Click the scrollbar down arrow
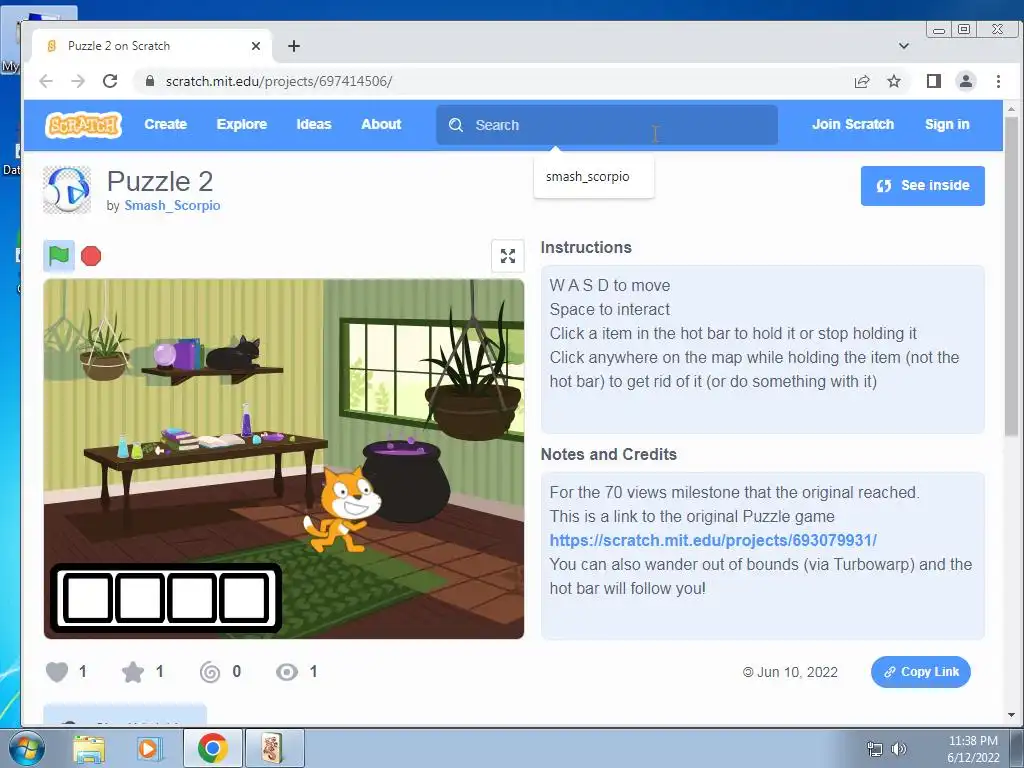 [x=1011, y=715]
